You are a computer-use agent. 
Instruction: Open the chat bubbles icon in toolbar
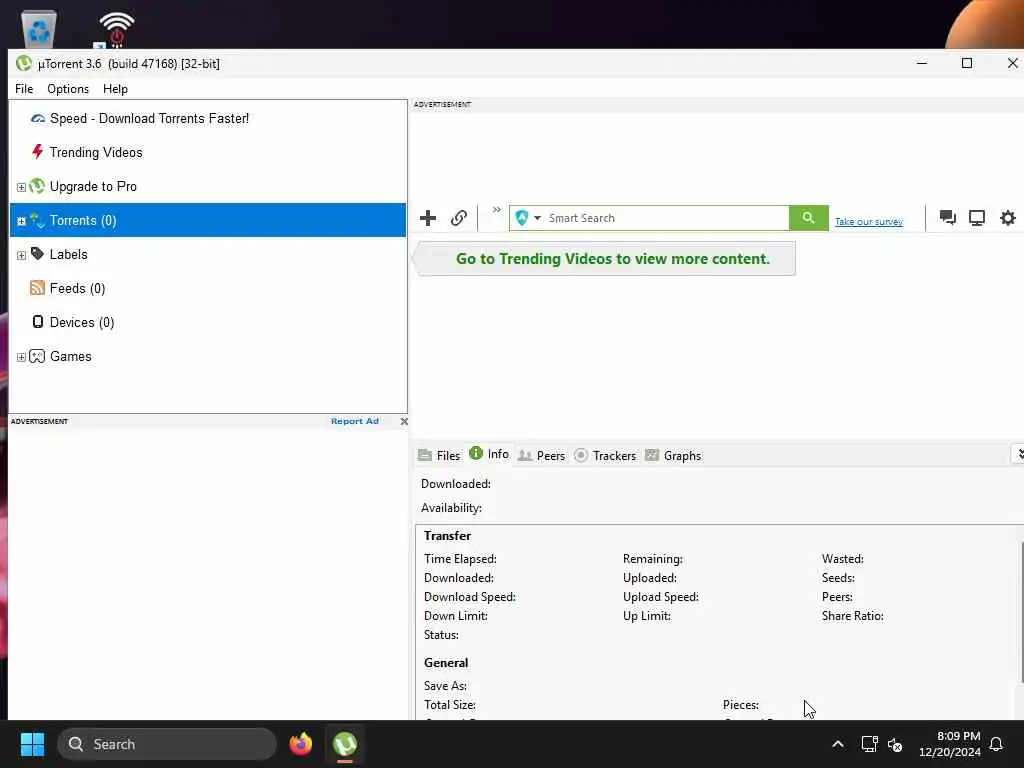pyautogui.click(x=948, y=217)
